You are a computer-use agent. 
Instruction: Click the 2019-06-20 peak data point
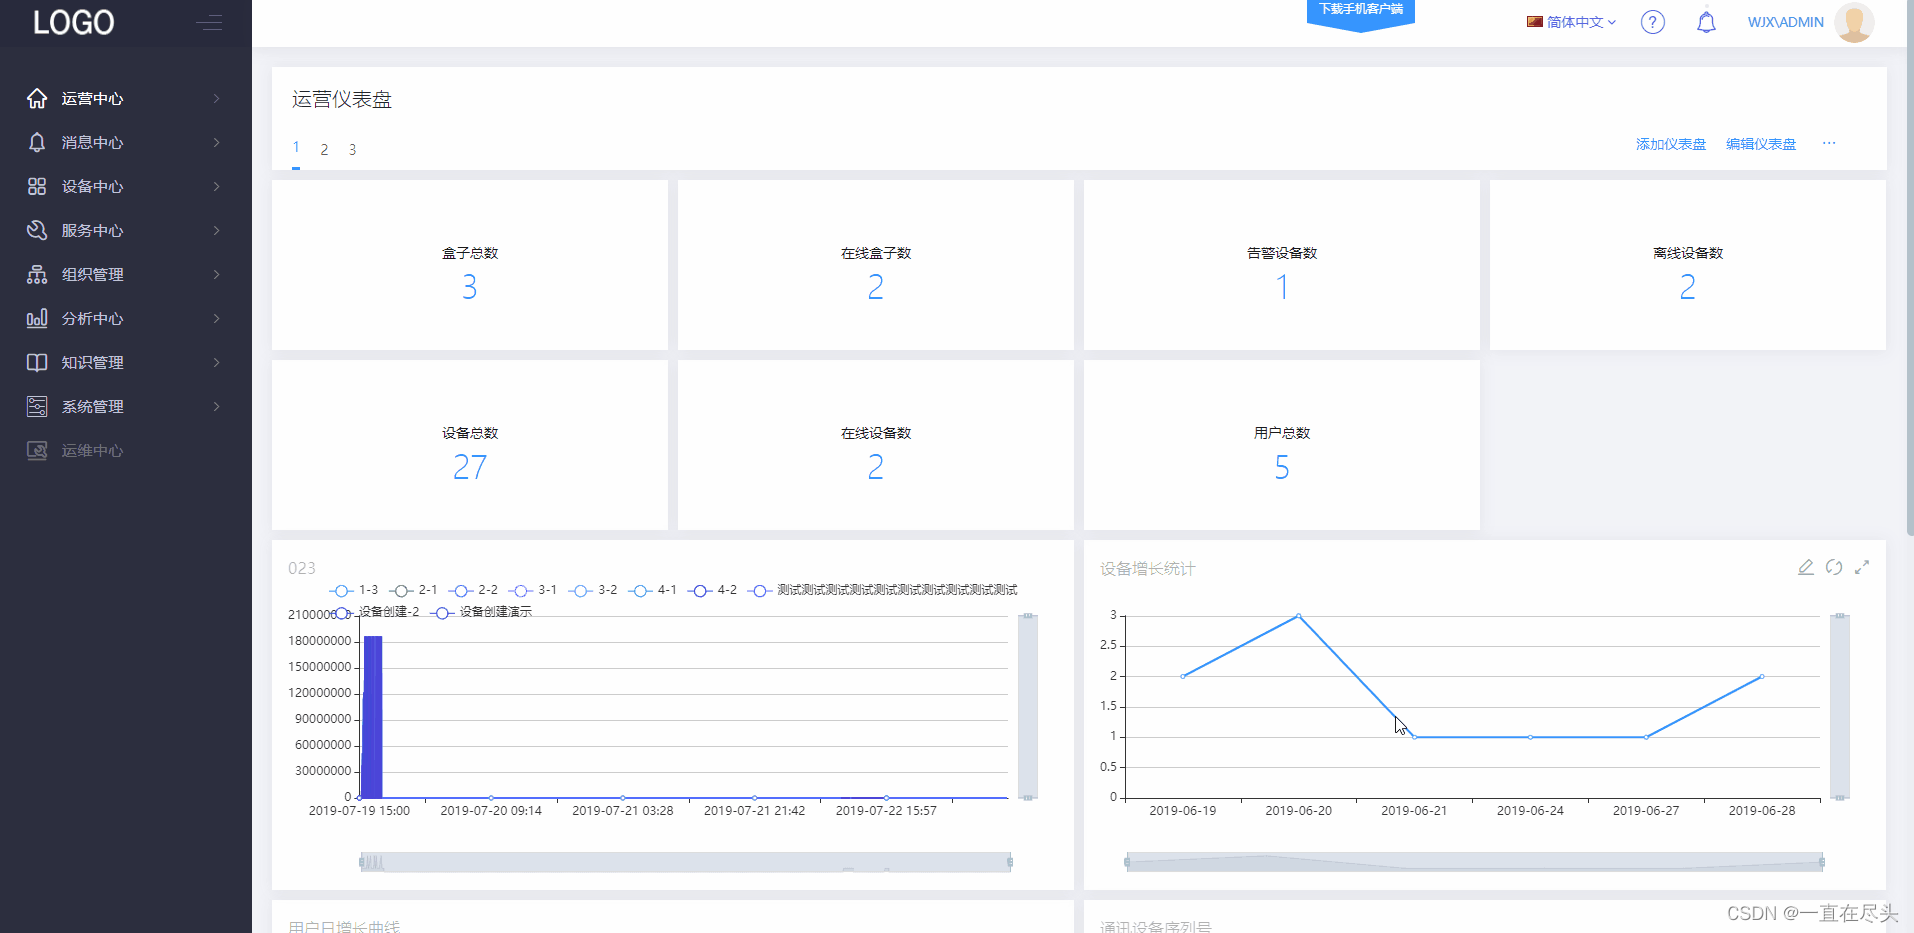pos(1298,616)
